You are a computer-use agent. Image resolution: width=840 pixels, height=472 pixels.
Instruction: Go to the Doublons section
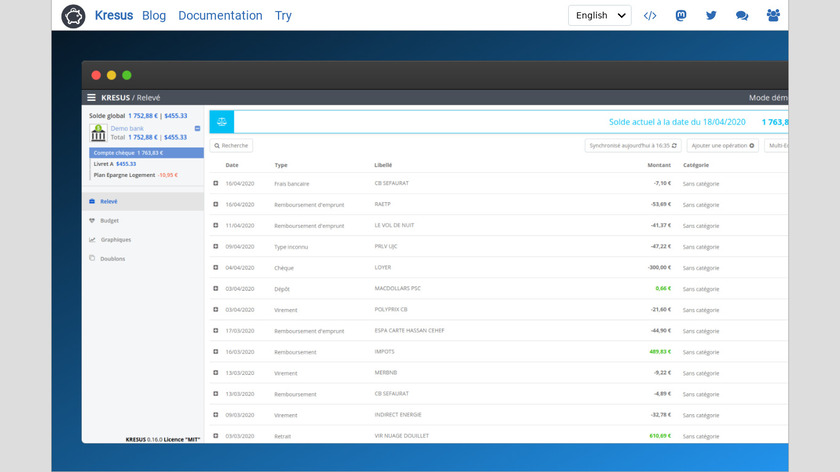coord(112,258)
